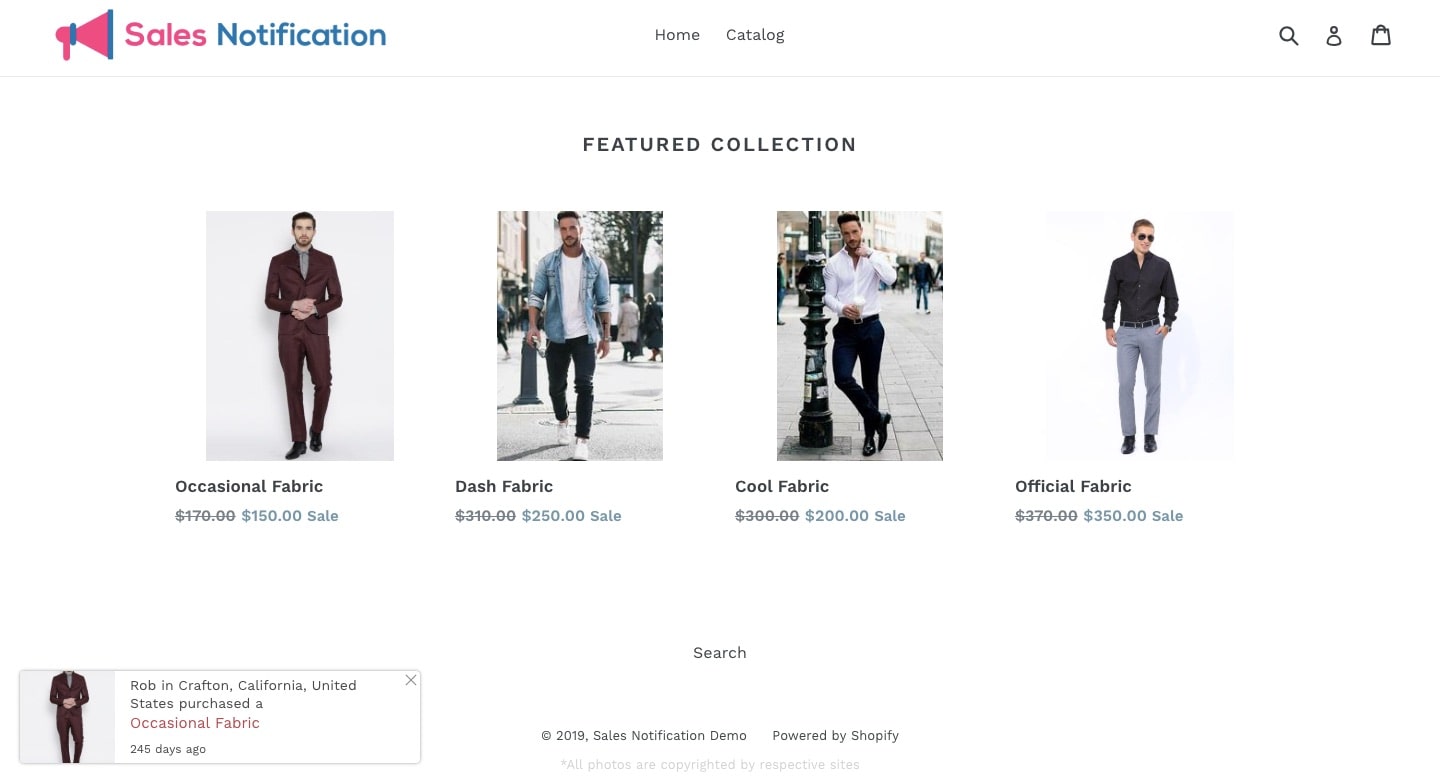Open the Catalog menu item

pyautogui.click(x=755, y=35)
